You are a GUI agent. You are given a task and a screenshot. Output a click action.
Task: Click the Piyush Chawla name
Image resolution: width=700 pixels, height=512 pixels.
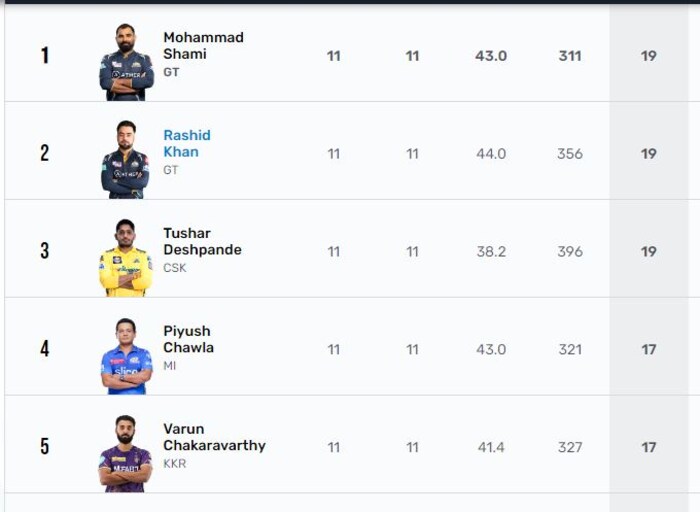[188, 340]
